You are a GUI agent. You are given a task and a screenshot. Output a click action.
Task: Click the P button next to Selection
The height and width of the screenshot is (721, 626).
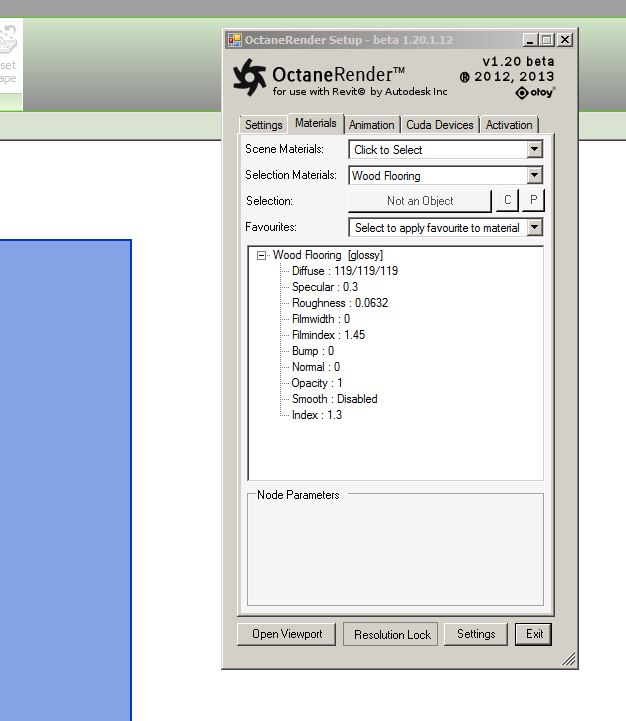[x=534, y=200]
